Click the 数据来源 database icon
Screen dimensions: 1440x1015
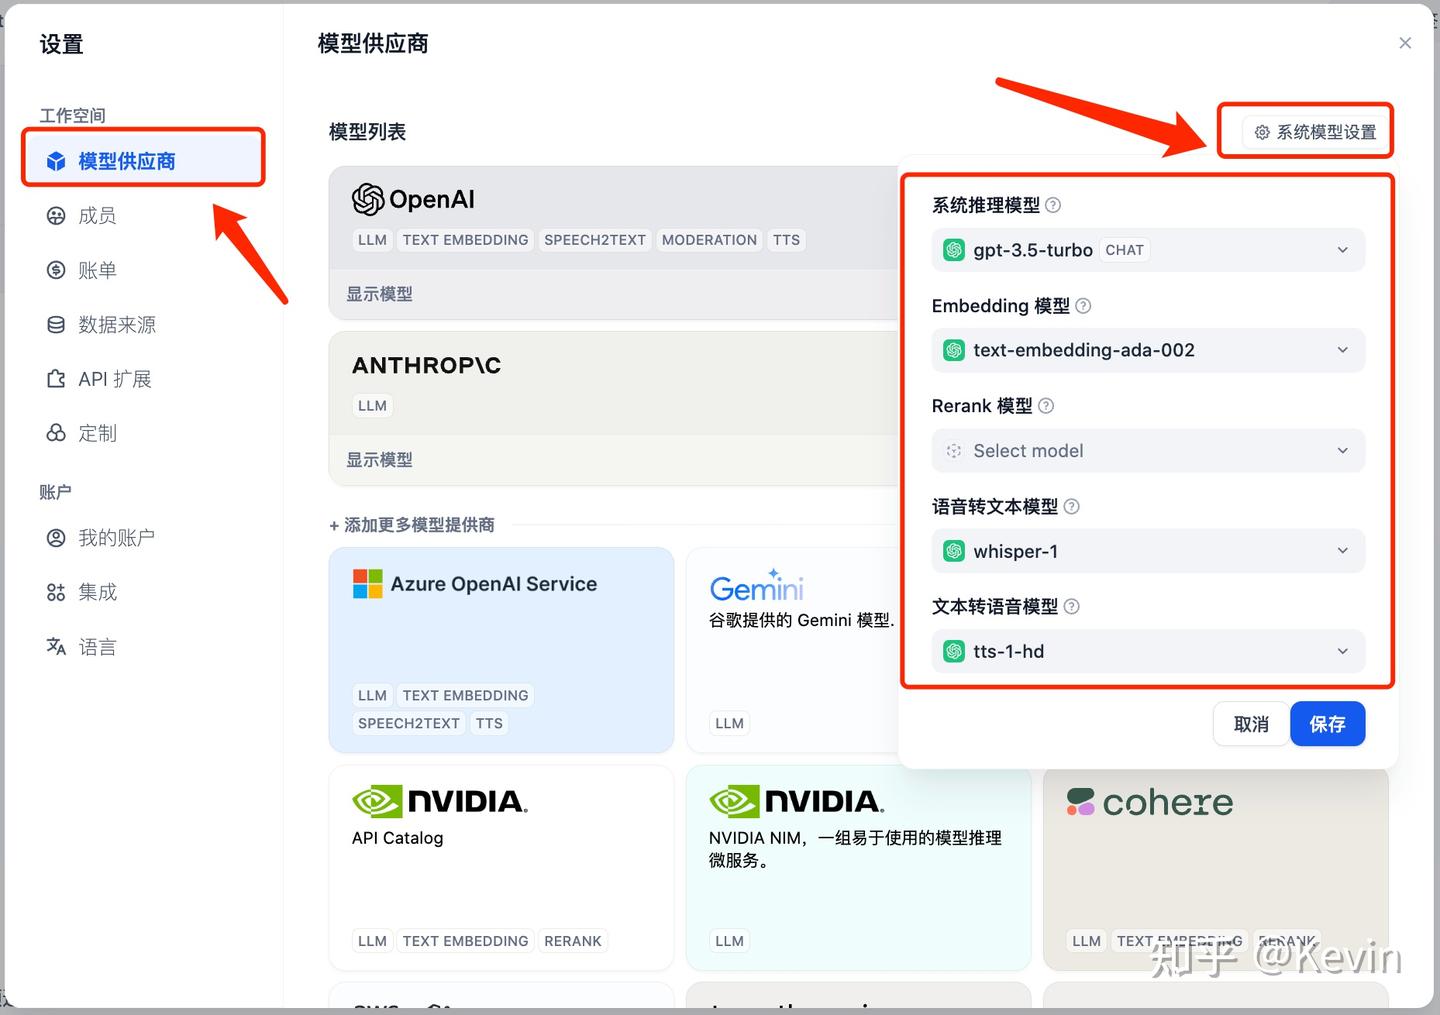click(x=56, y=324)
